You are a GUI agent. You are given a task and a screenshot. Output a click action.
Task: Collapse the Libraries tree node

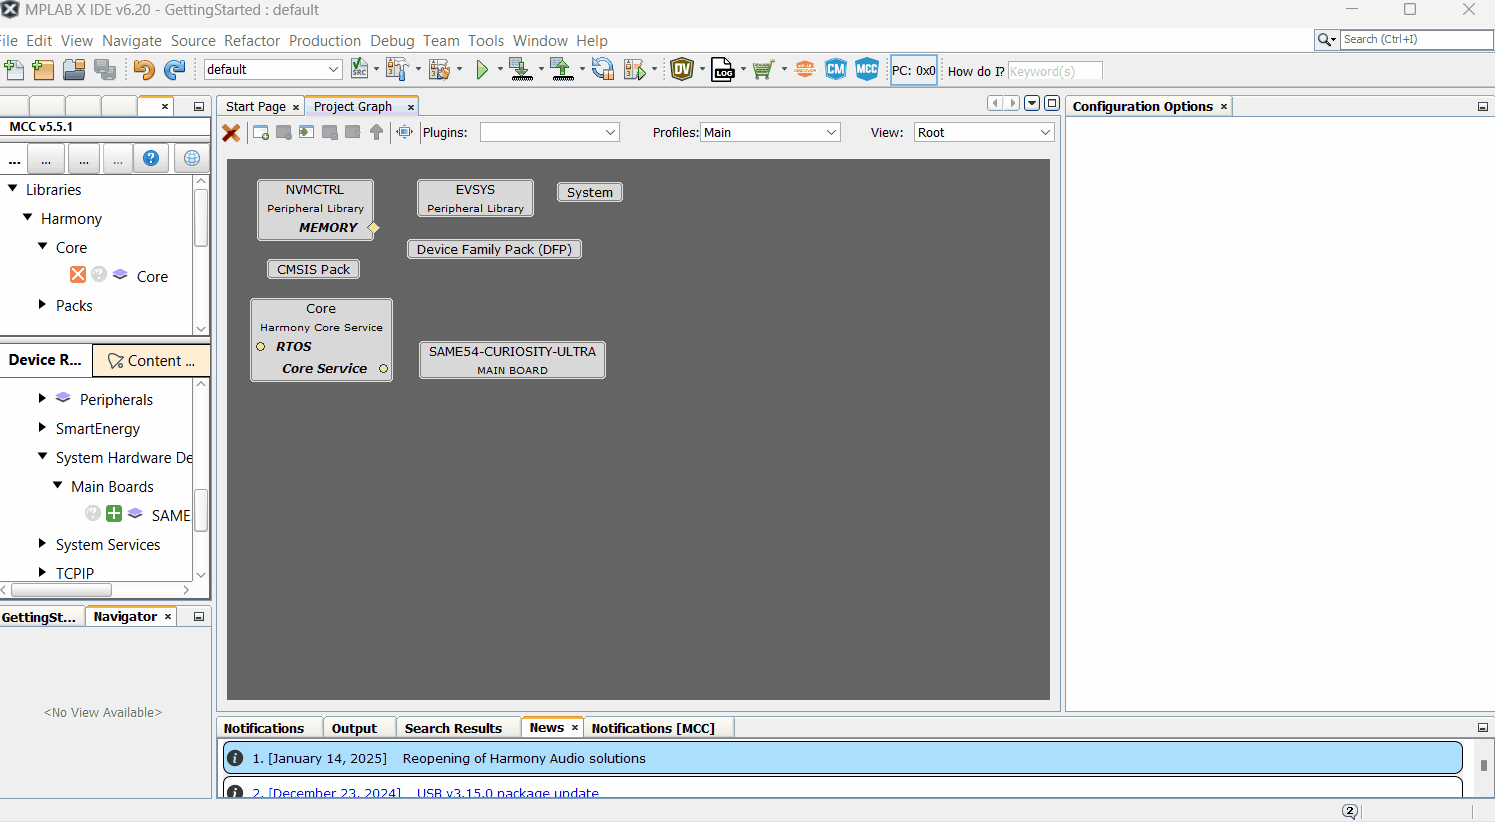pos(12,188)
